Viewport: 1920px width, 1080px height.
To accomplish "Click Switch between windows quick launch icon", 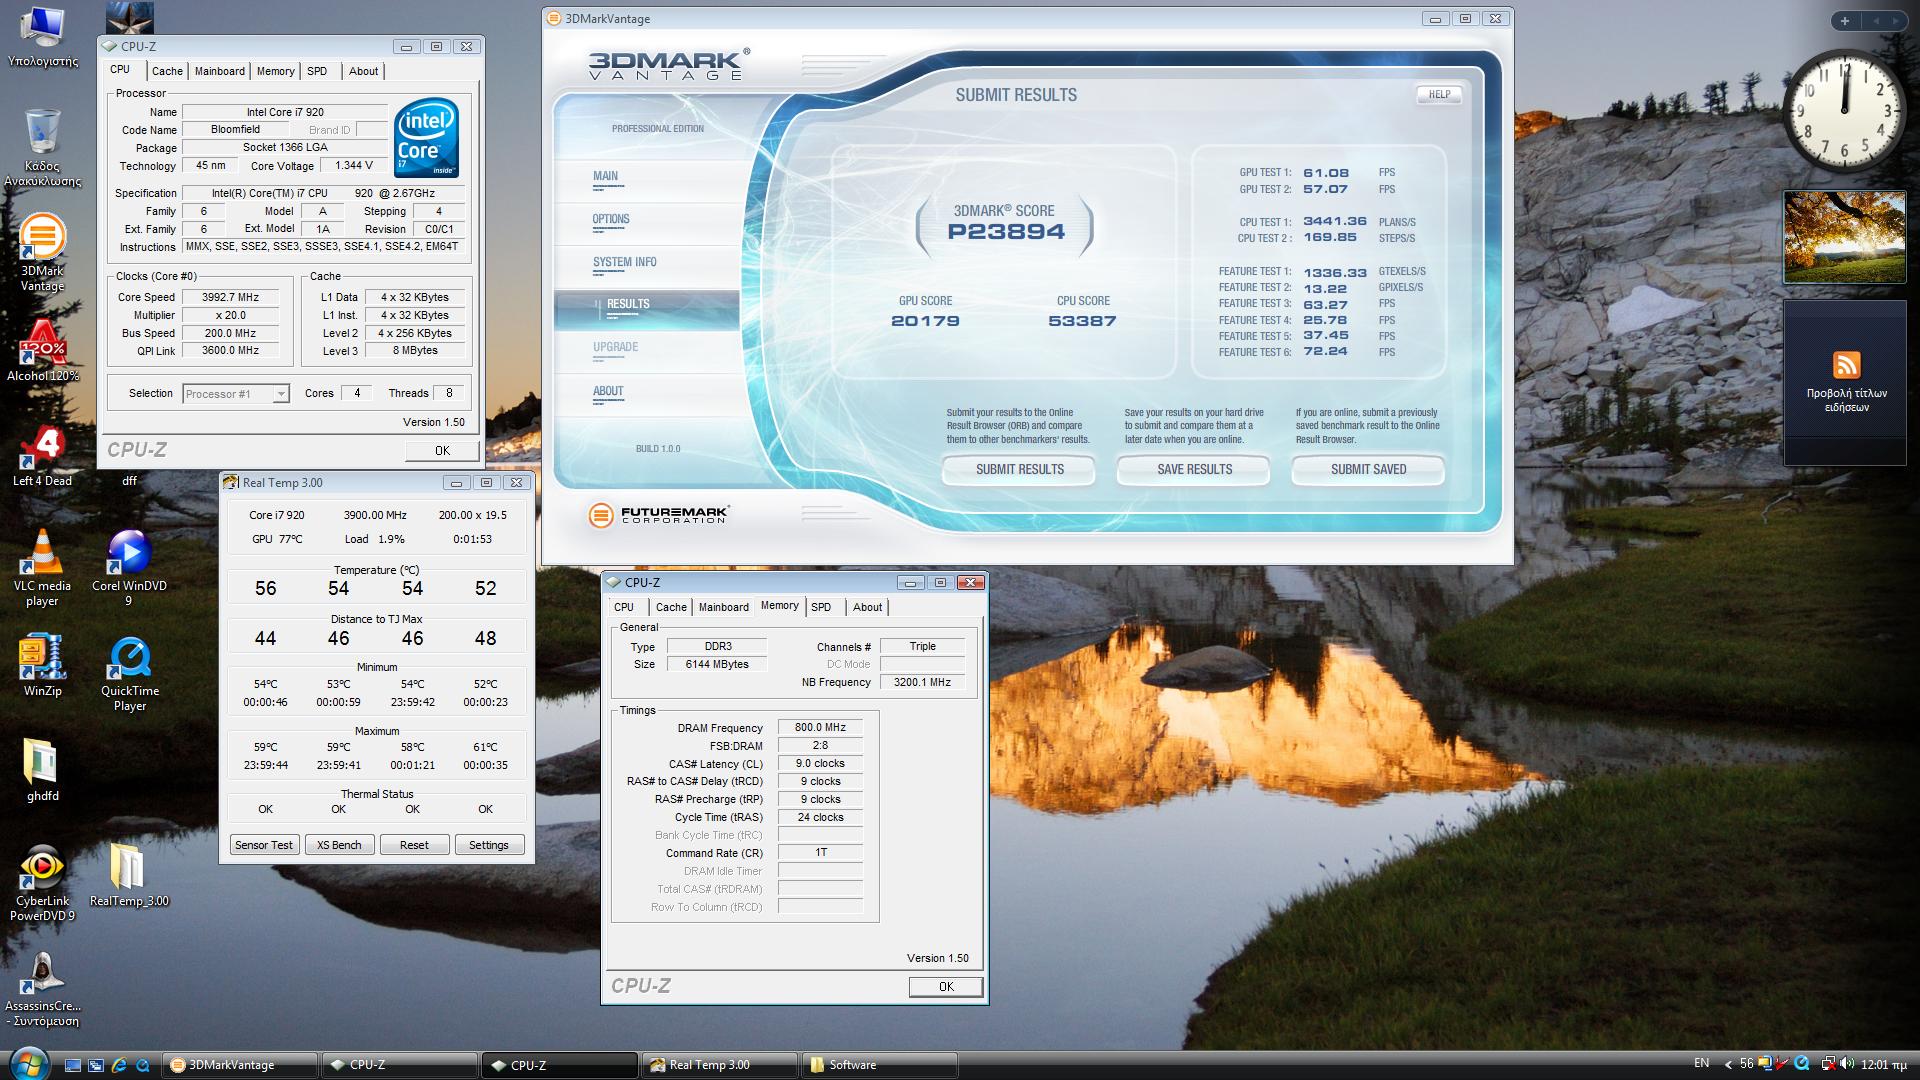I will (x=96, y=1065).
